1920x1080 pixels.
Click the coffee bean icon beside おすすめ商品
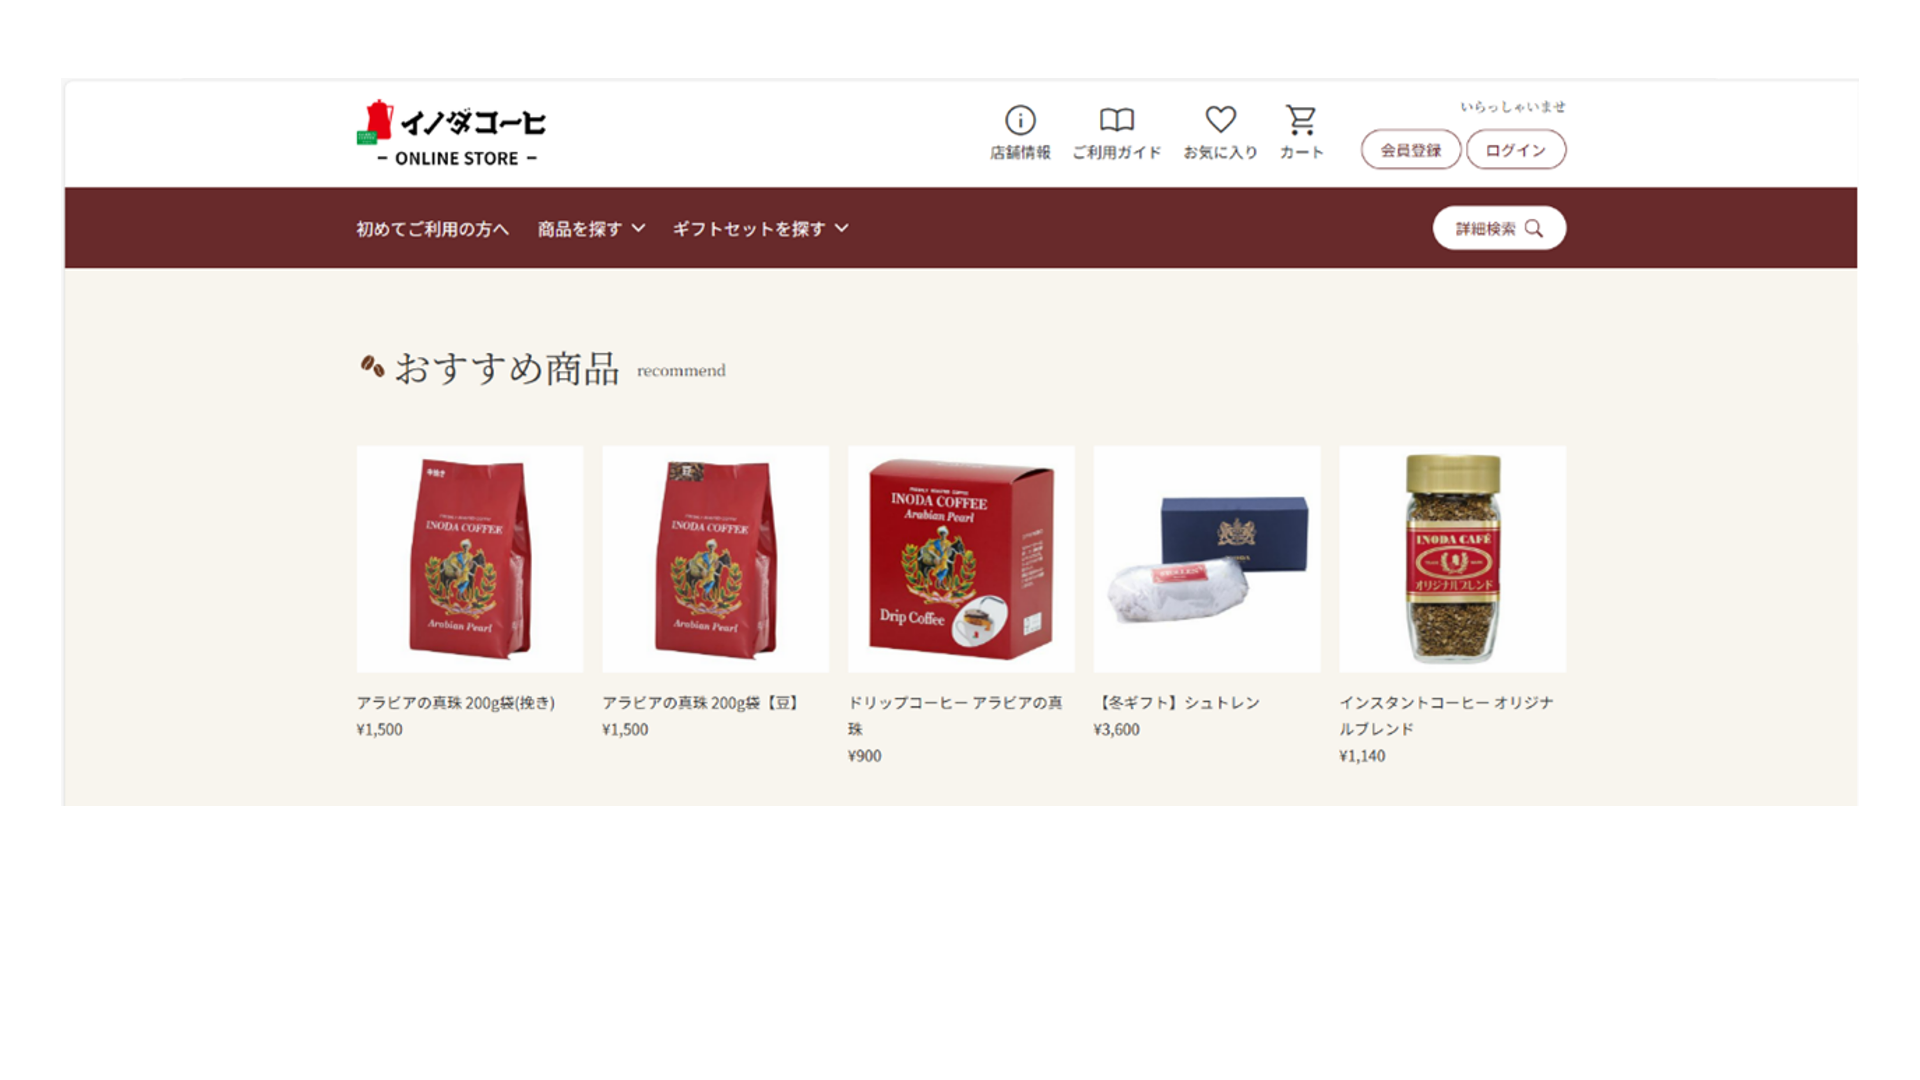[372, 367]
